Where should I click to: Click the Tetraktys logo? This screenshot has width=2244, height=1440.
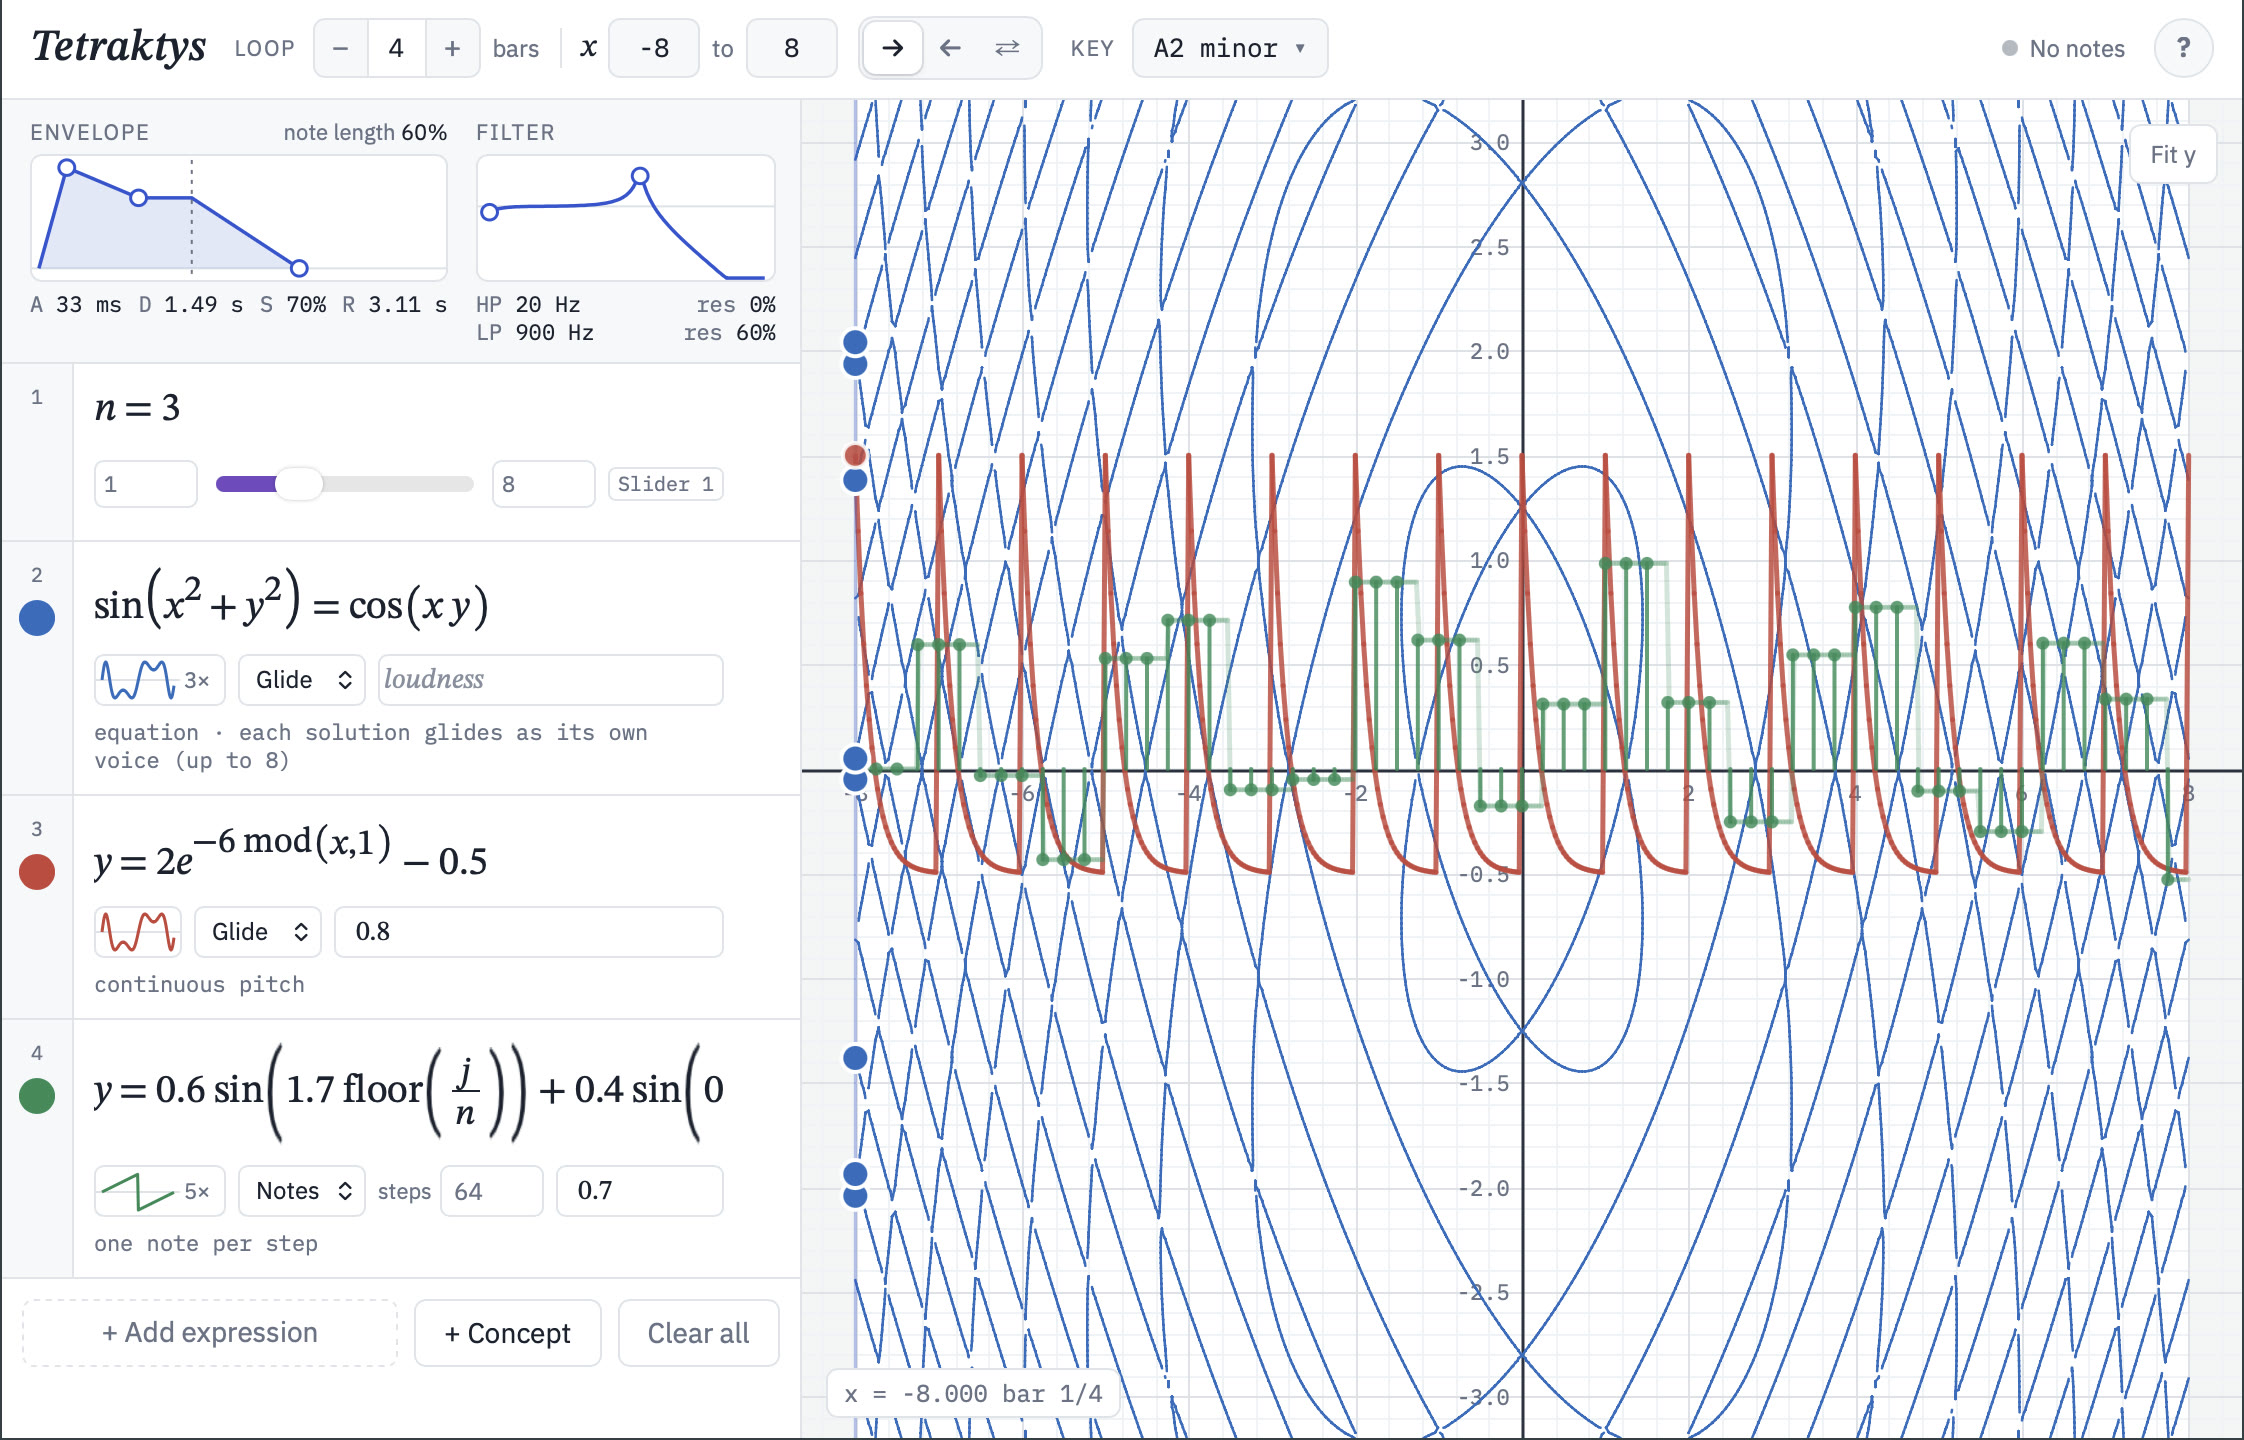pyautogui.click(x=119, y=46)
